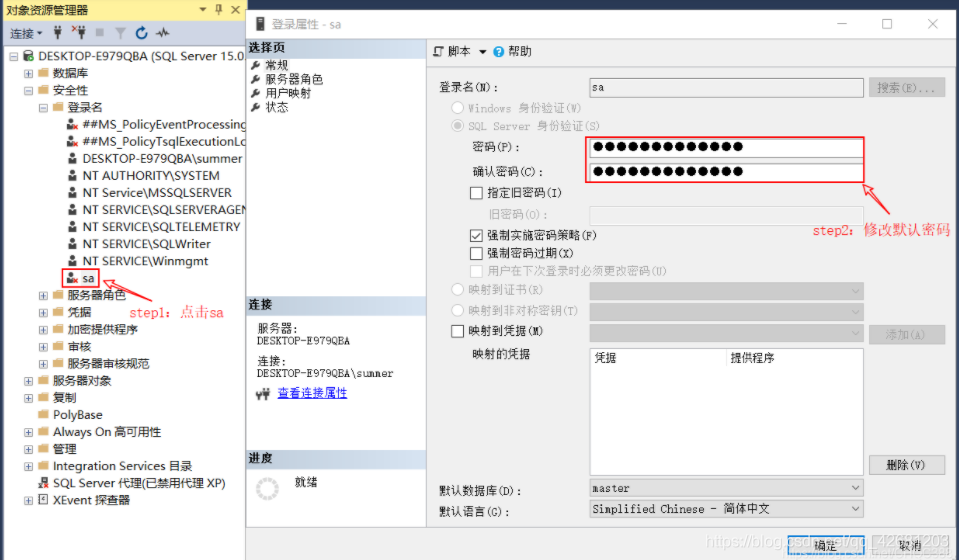
Task: Click the stop square icon in Object Explorer toolbar
Action: pyautogui.click(x=100, y=32)
